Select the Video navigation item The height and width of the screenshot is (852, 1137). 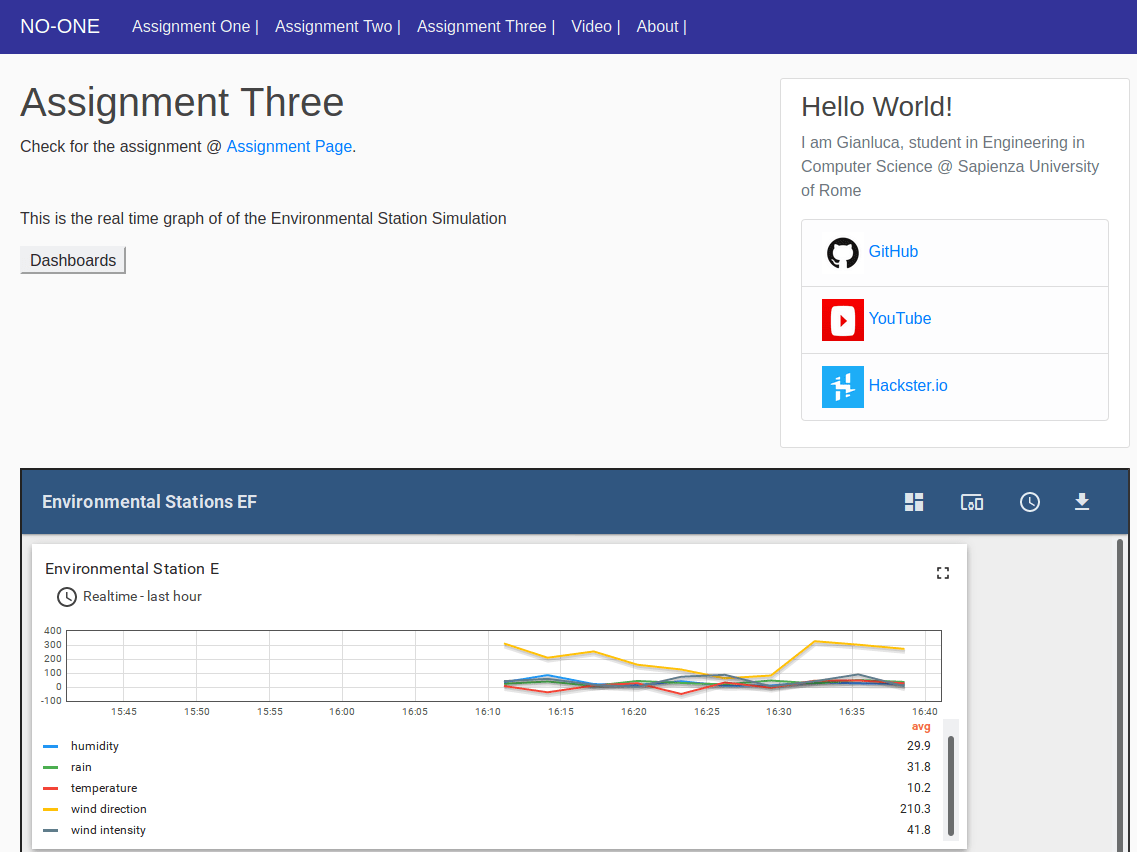(590, 26)
